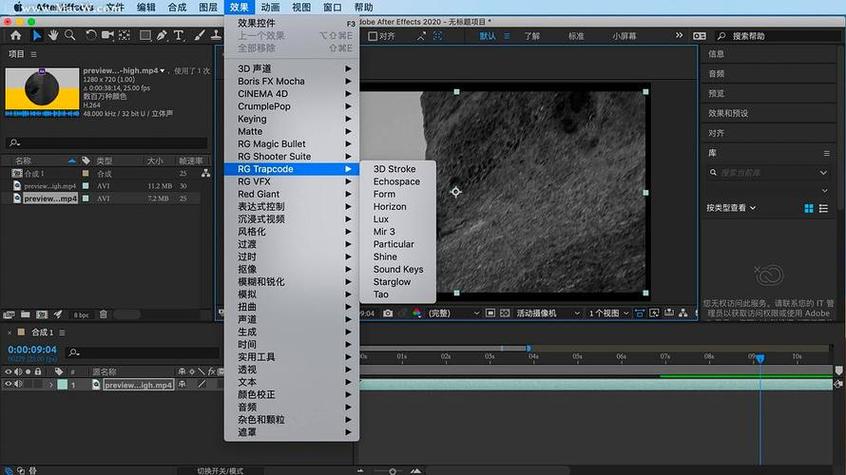
Task: Click the label color swatch of layer 1
Action: point(63,385)
